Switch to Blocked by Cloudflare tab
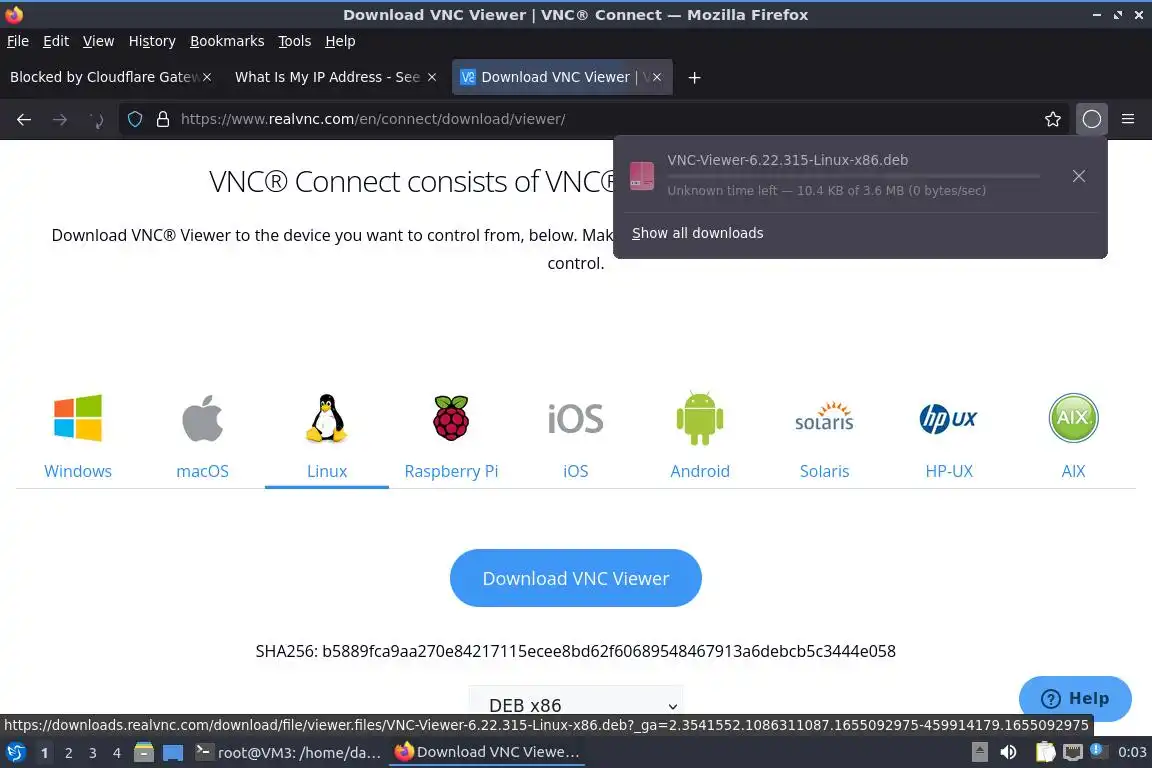 pos(104,77)
